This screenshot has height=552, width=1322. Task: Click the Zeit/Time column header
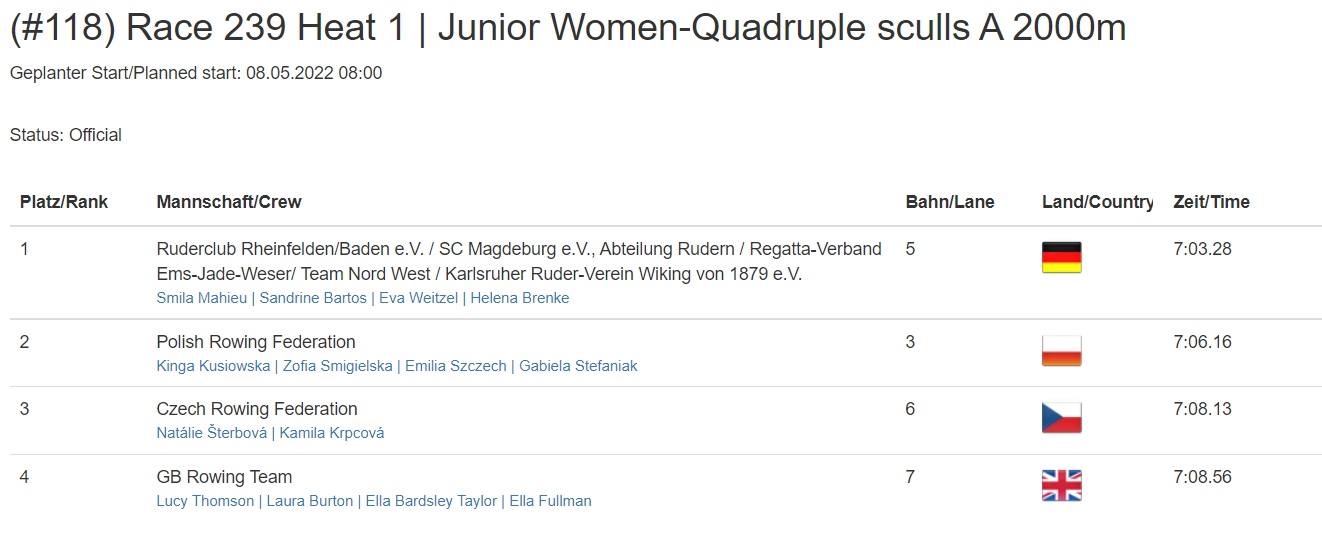1211,202
